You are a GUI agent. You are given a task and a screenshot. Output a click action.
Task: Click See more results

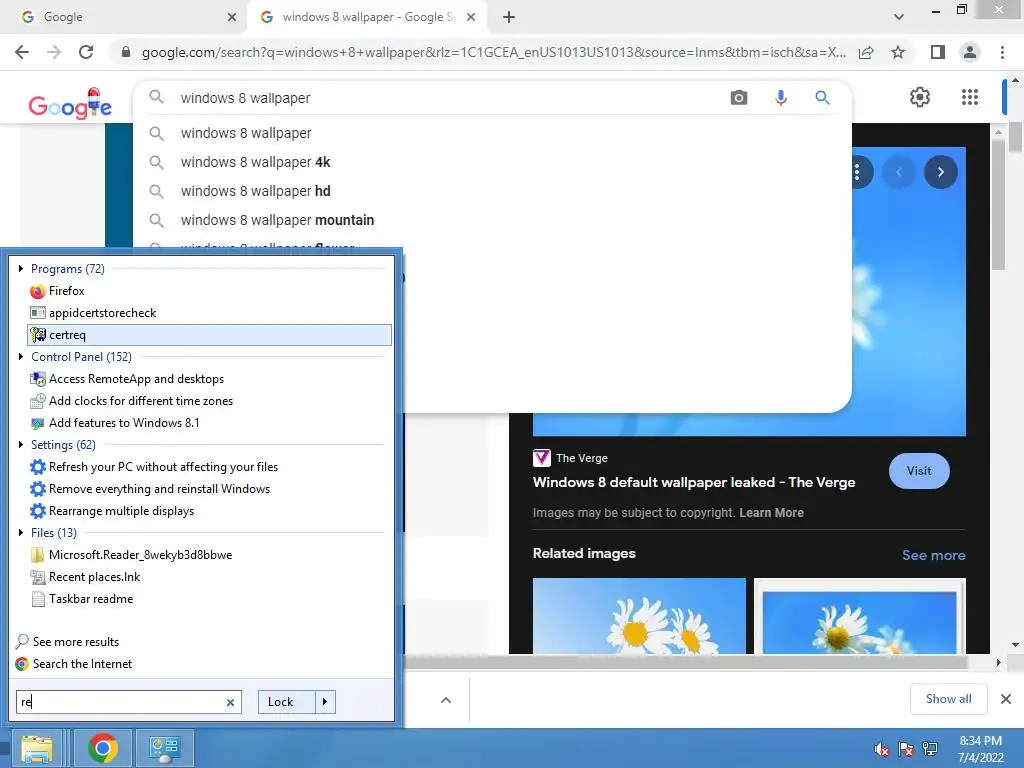76,642
